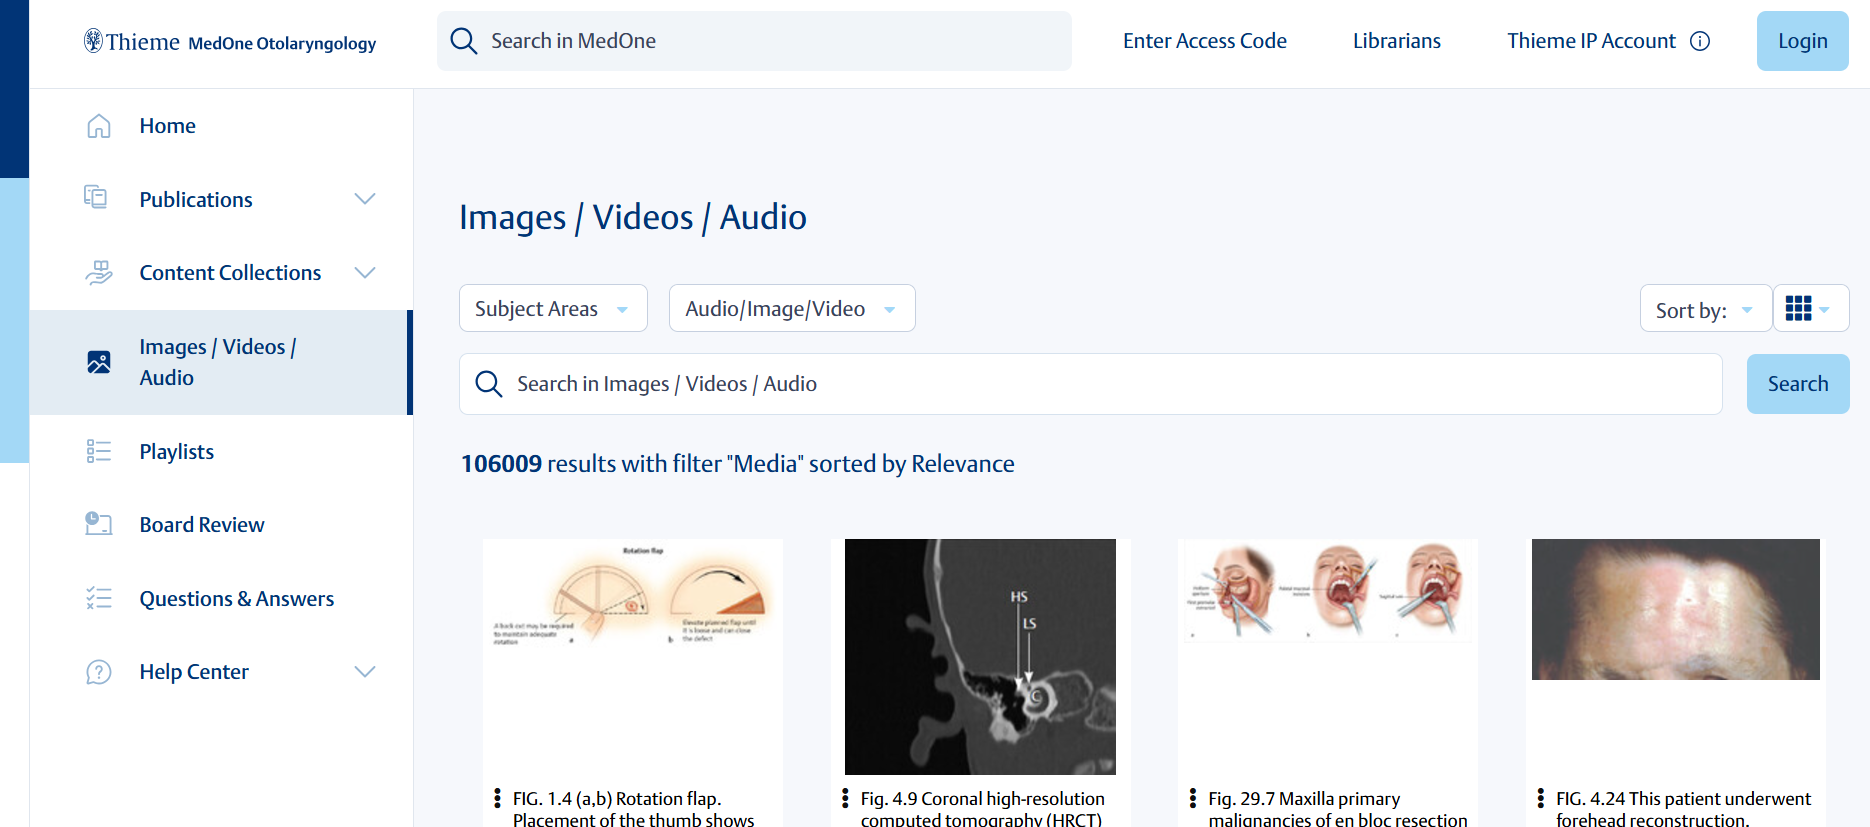Image resolution: width=1870 pixels, height=827 pixels.
Task: Click the Home house icon in sidebar
Action: 98,126
